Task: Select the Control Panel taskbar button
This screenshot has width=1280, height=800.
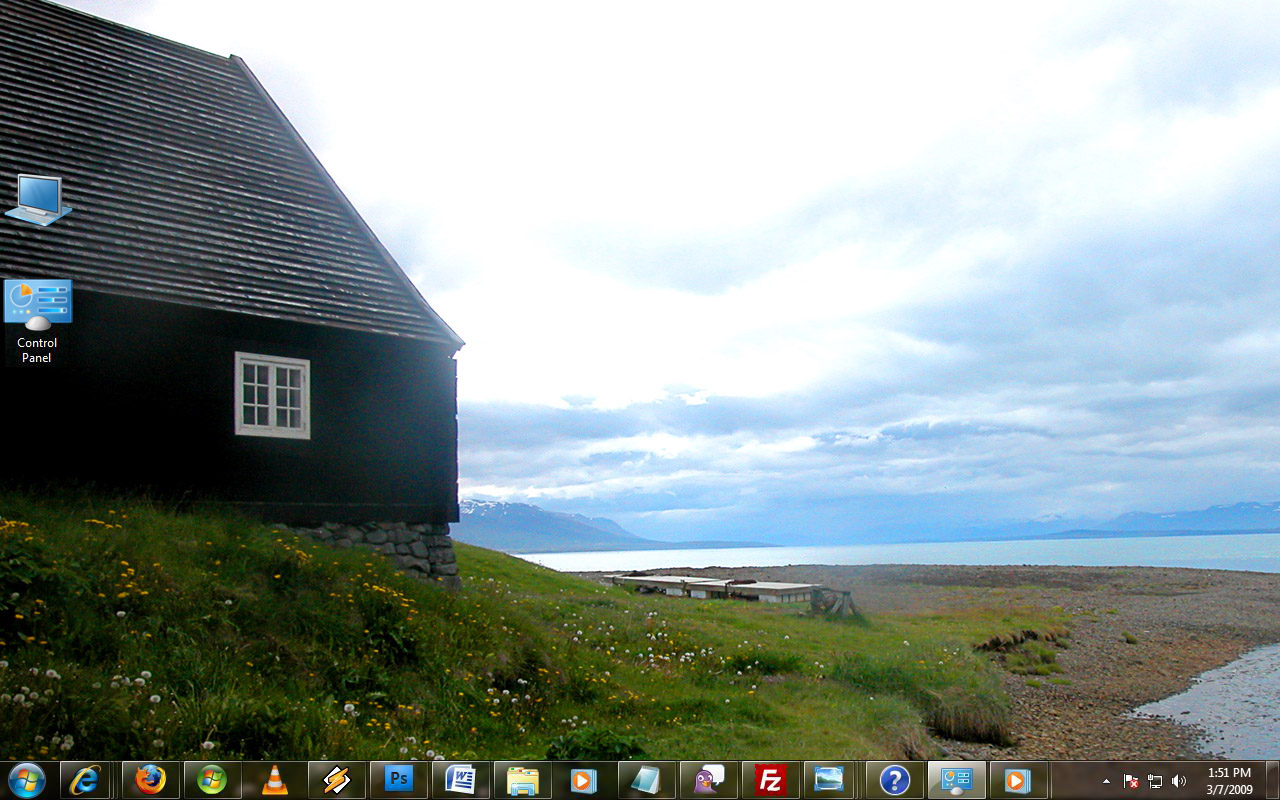Action: pos(956,779)
